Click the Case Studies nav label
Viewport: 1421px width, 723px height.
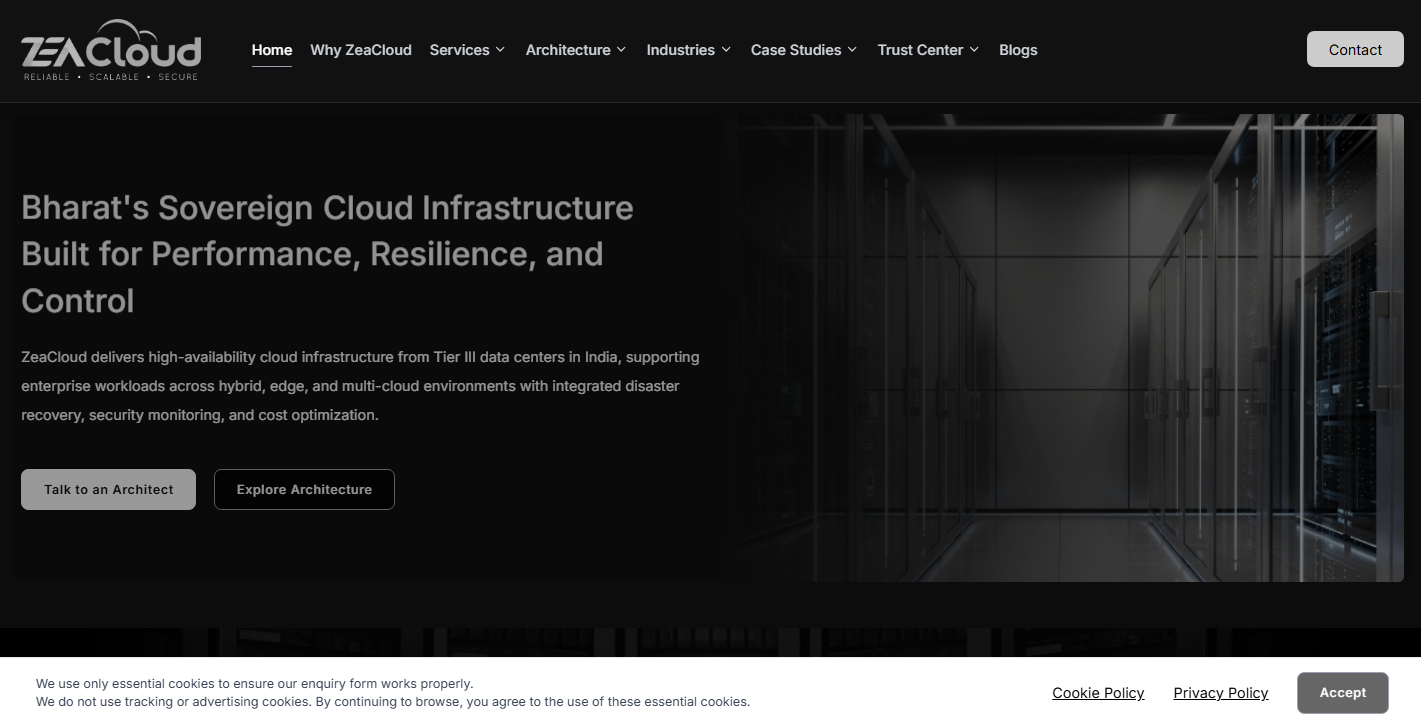pyautogui.click(x=796, y=50)
